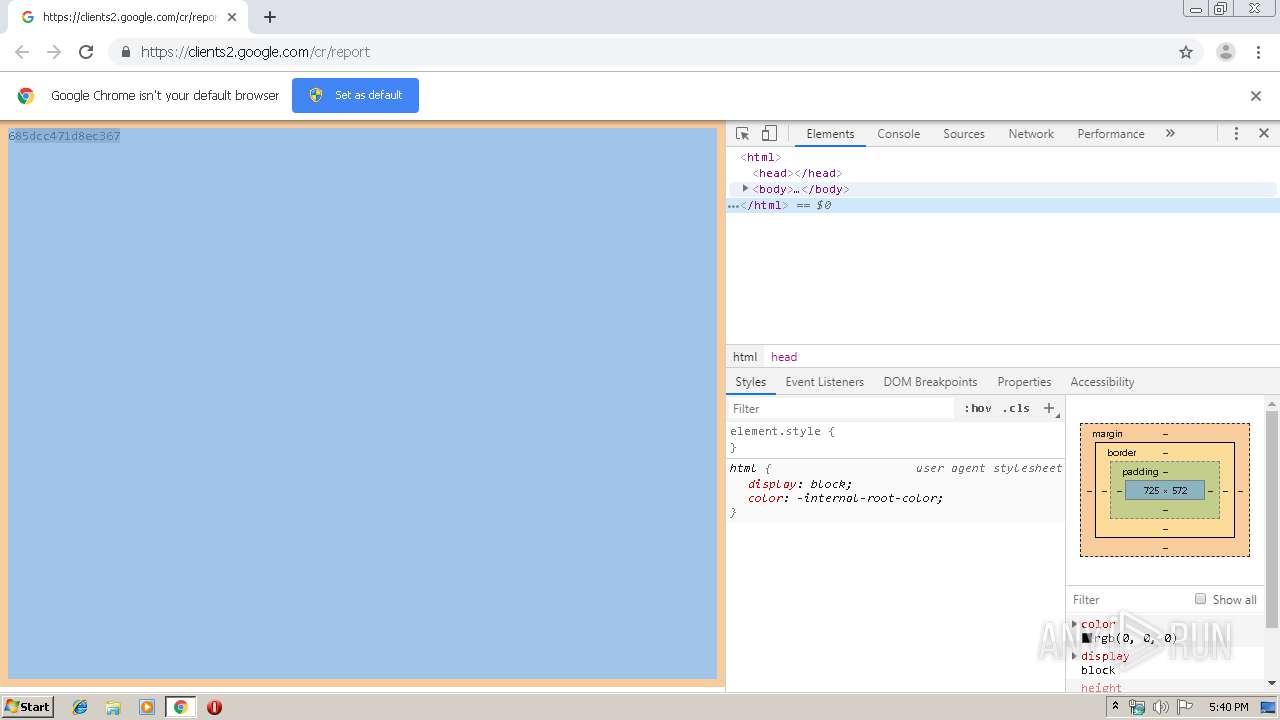Toggle .cls element classes button
The height and width of the screenshot is (720, 1280).
click(x=1016, y=409)
